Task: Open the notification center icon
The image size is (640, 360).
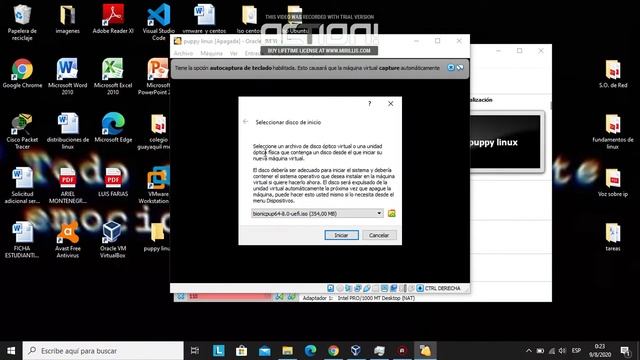Action: pos(624,351)
